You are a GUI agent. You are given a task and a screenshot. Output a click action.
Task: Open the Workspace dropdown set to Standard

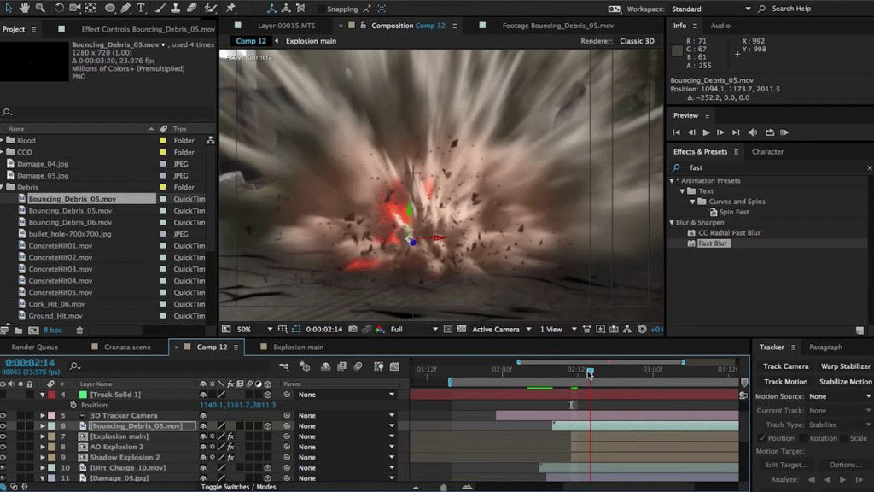(x=711, y=9)
